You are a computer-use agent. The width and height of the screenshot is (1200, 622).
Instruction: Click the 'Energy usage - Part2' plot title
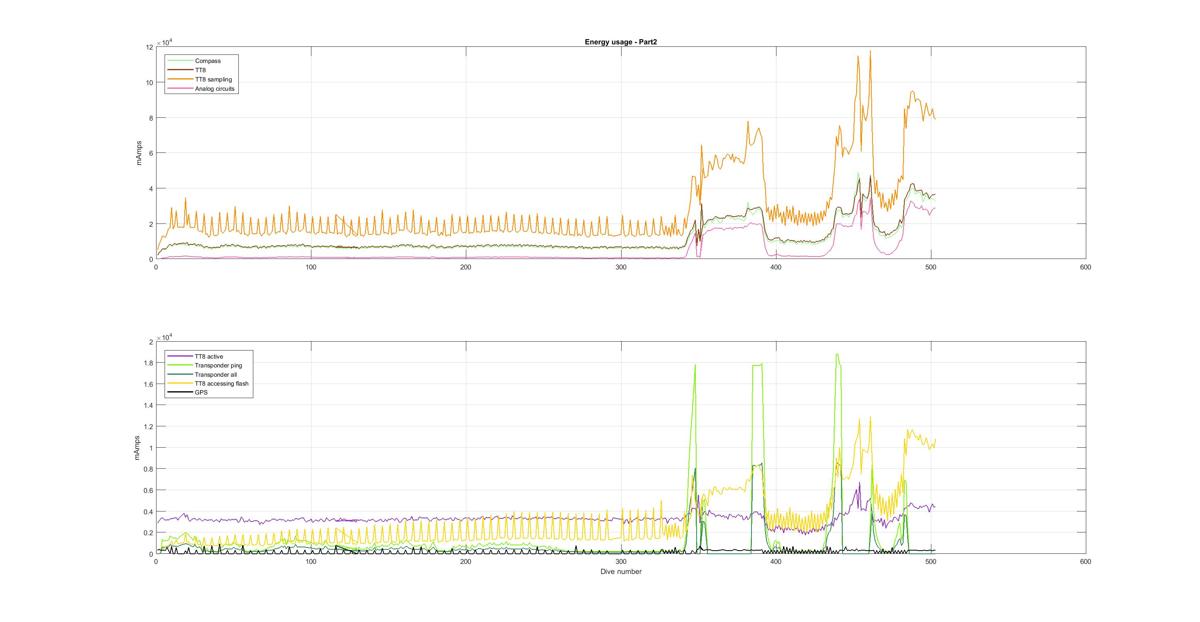[621, 42]
